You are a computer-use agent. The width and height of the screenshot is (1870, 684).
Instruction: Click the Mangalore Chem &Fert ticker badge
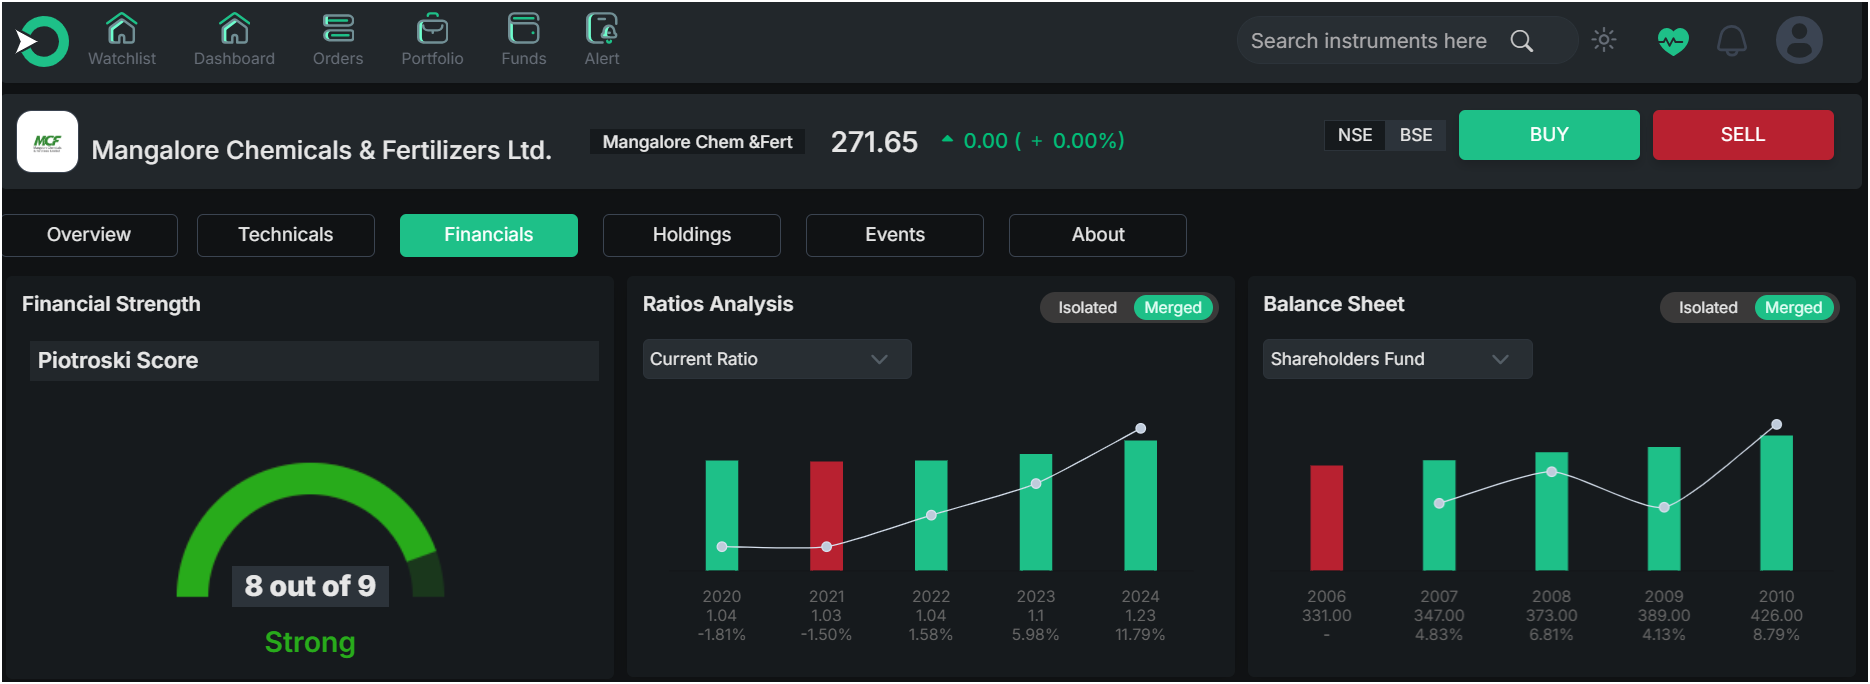click(x=697, y=142)
